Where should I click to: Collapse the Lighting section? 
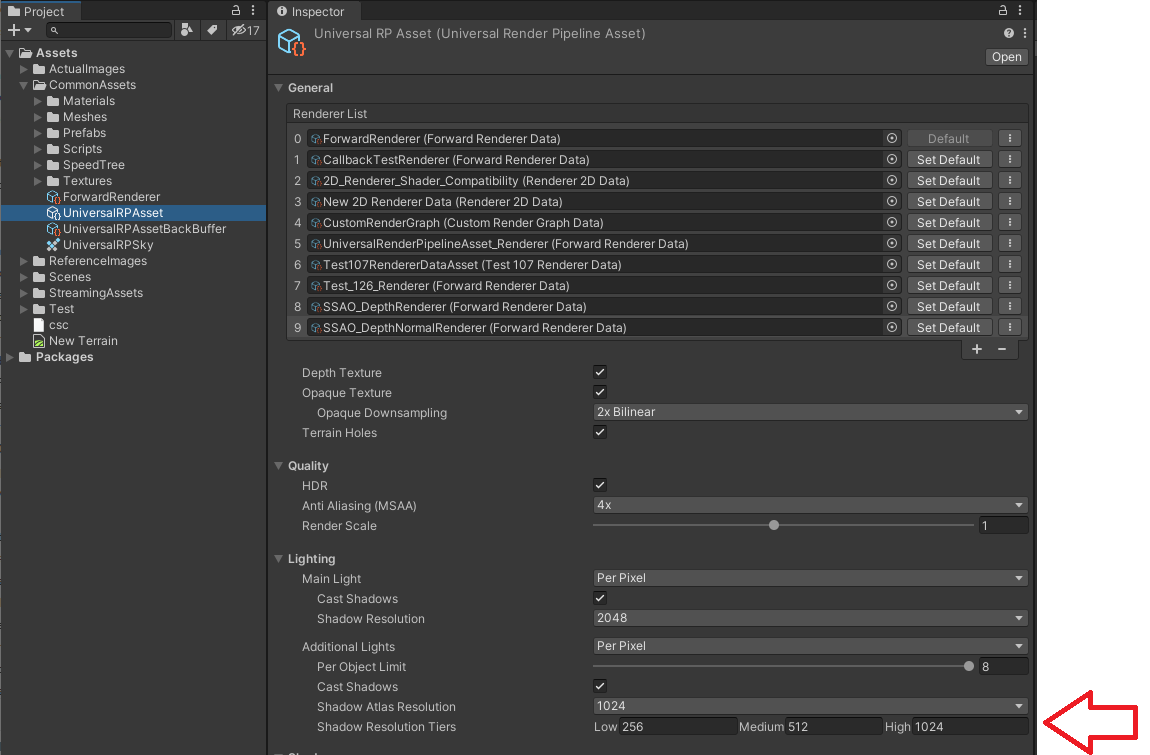click(279, 559)
